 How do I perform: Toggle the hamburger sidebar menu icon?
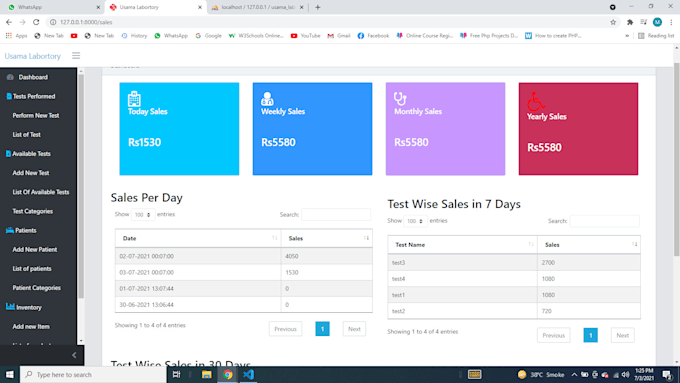pyautogui.click(x=76, y=56)
